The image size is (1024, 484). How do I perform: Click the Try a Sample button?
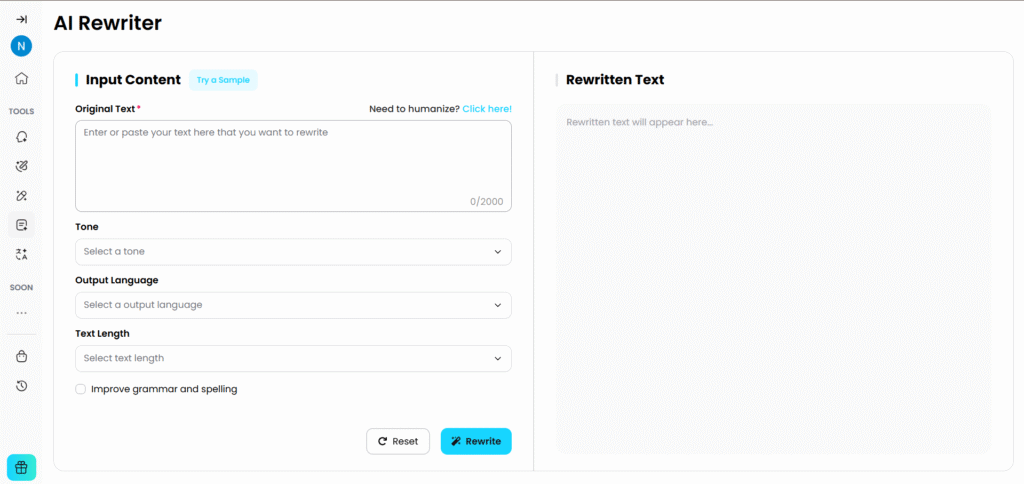(223, 80)
